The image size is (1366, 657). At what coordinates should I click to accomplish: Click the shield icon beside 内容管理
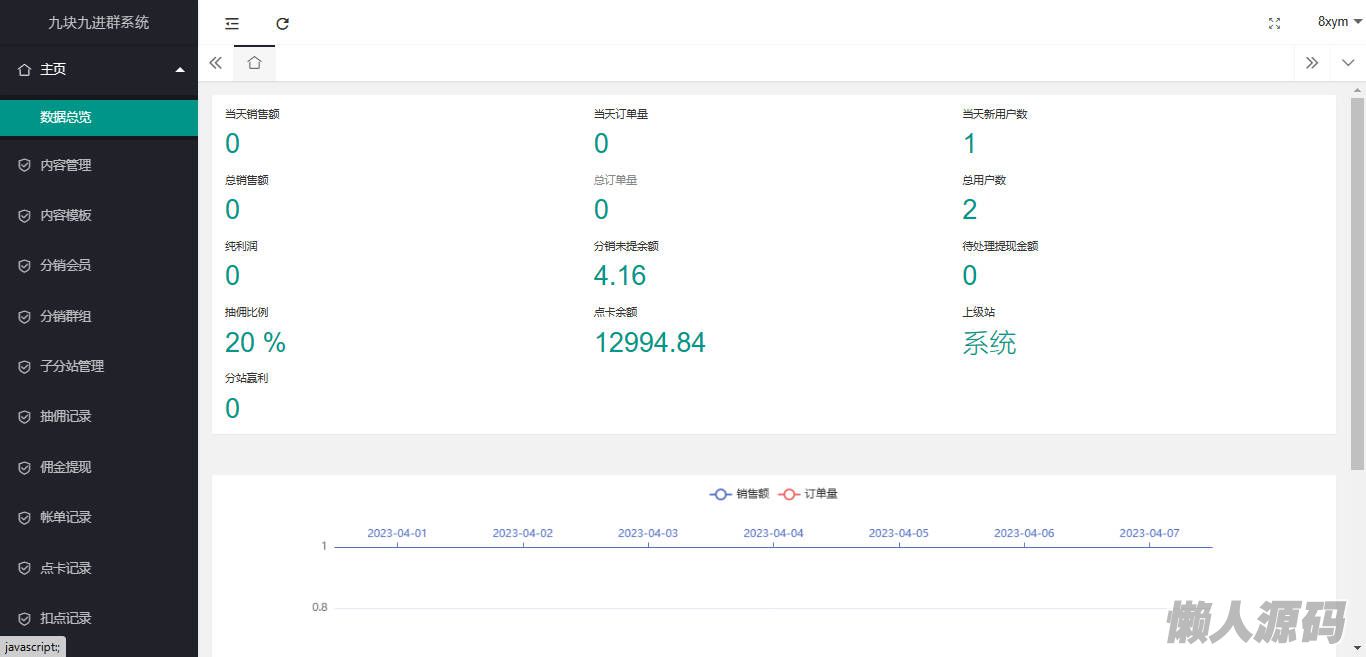click(x=24, y=165)
